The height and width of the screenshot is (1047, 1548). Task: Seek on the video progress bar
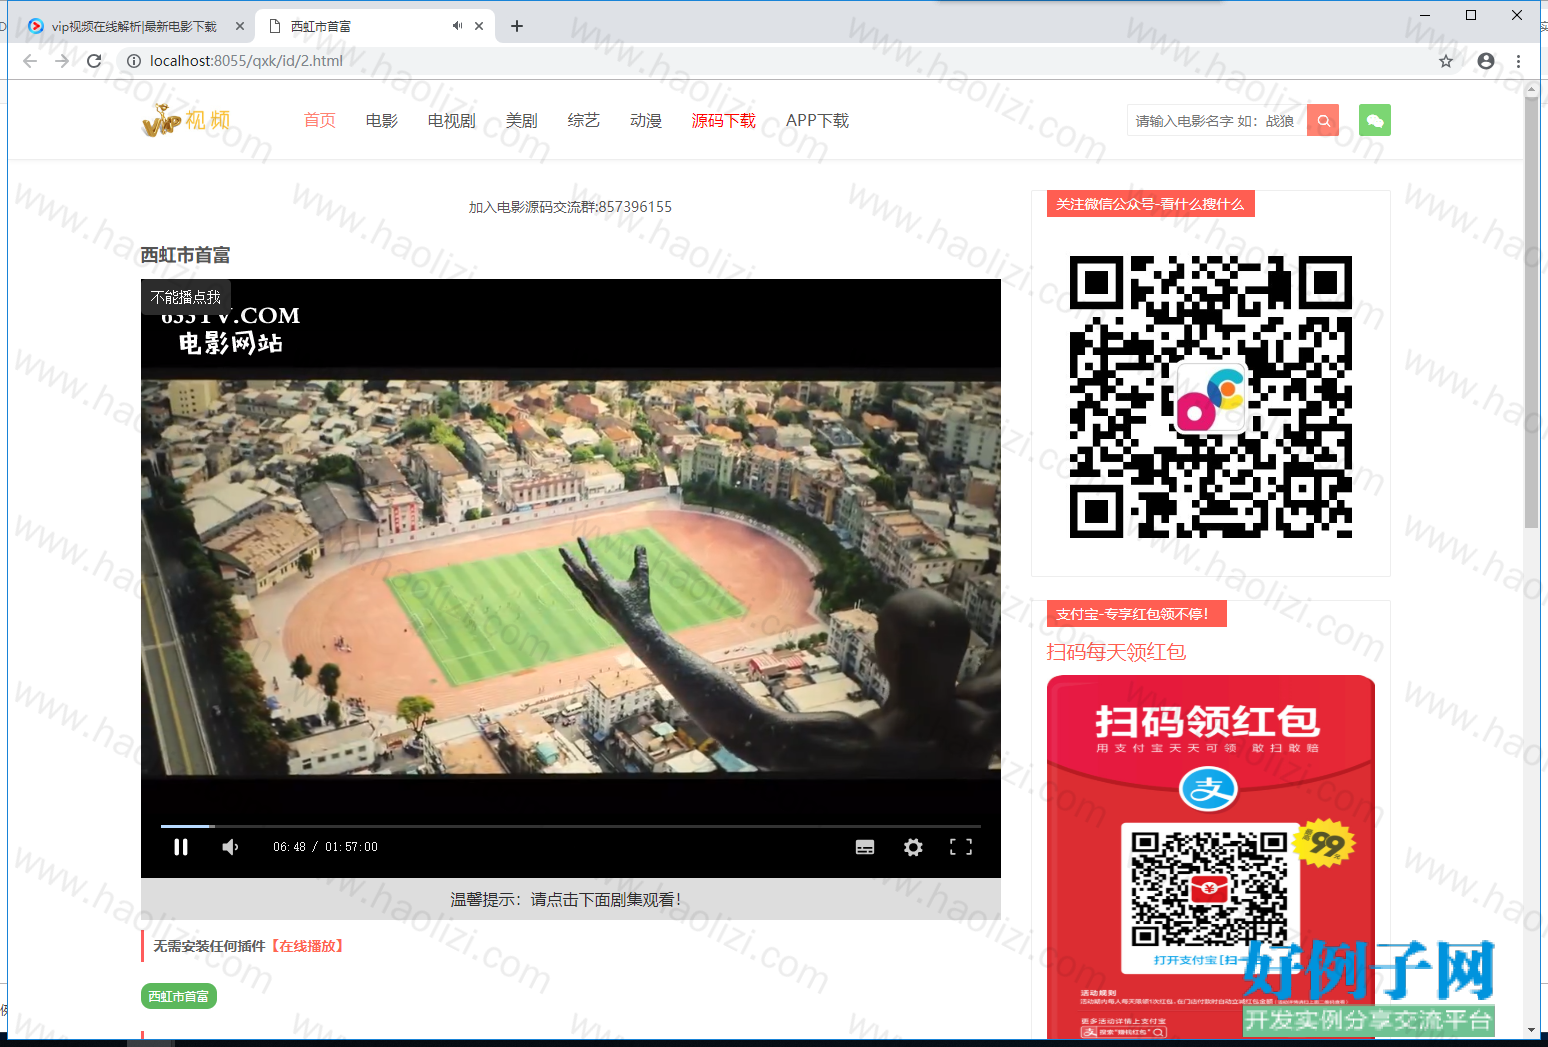point(571,826)
